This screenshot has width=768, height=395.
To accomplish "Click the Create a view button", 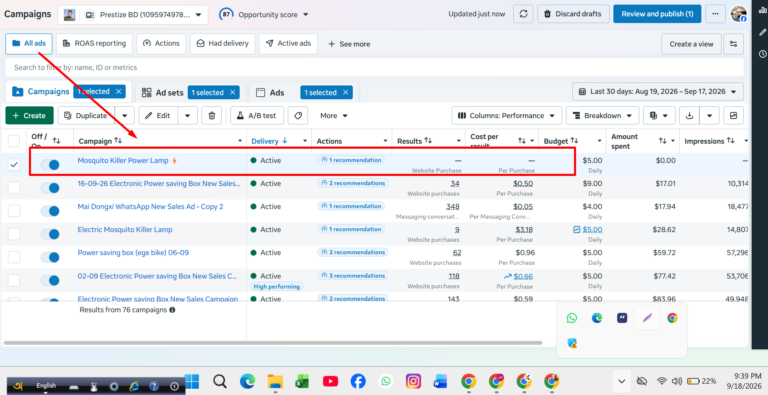I will coord(691,44).
